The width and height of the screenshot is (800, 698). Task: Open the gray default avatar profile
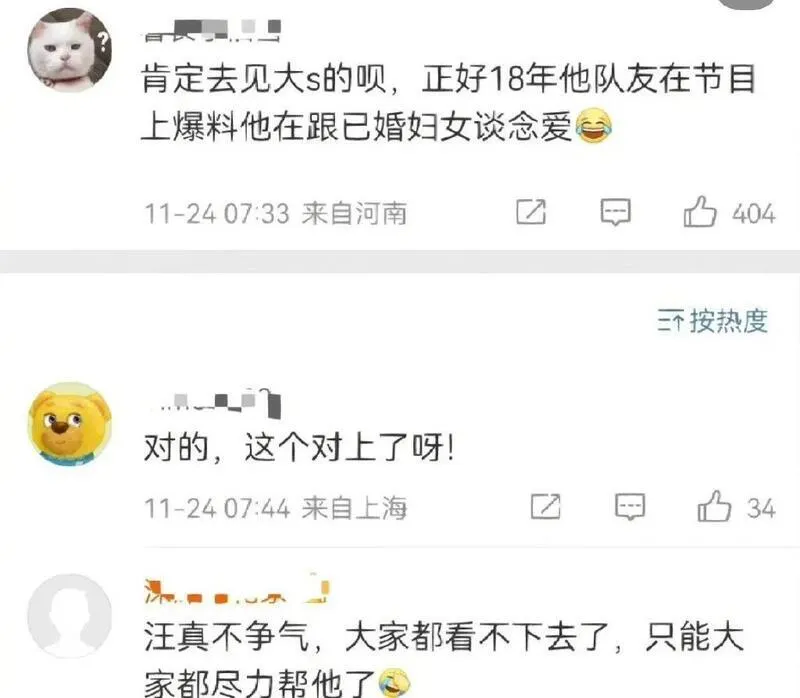69,616
